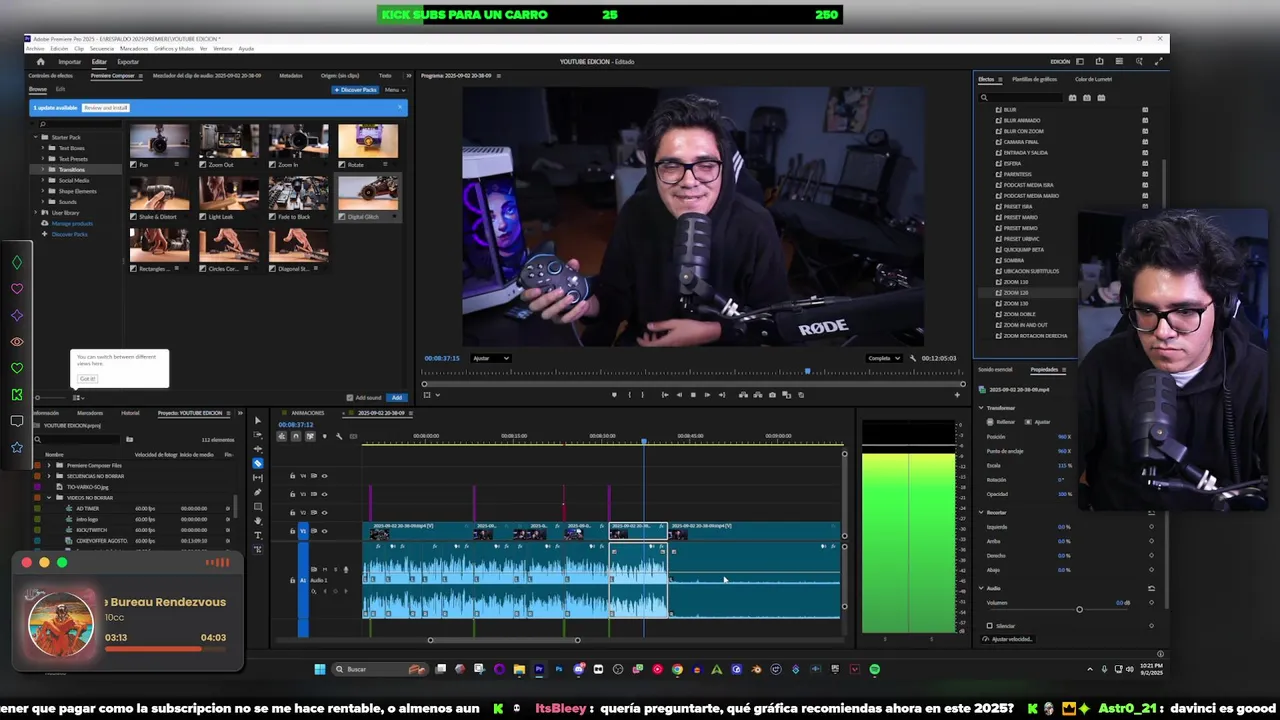
Task: Toggle V3 track visibility eye
Action: pos(324,494)
